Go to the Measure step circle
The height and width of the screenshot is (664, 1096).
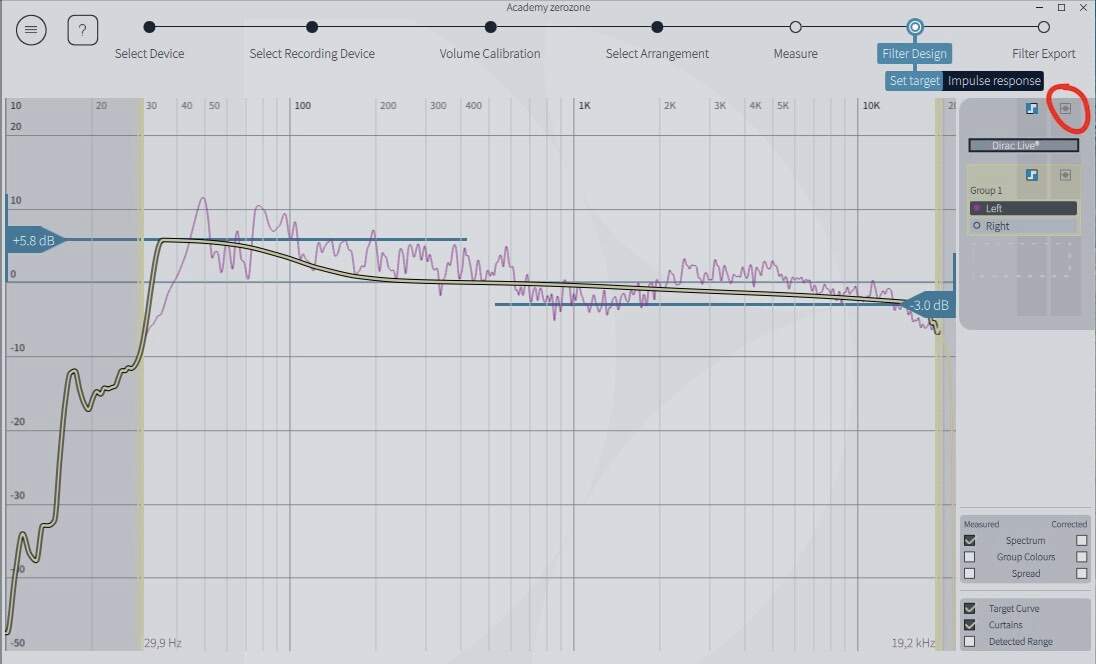click(x=795, y=27)
